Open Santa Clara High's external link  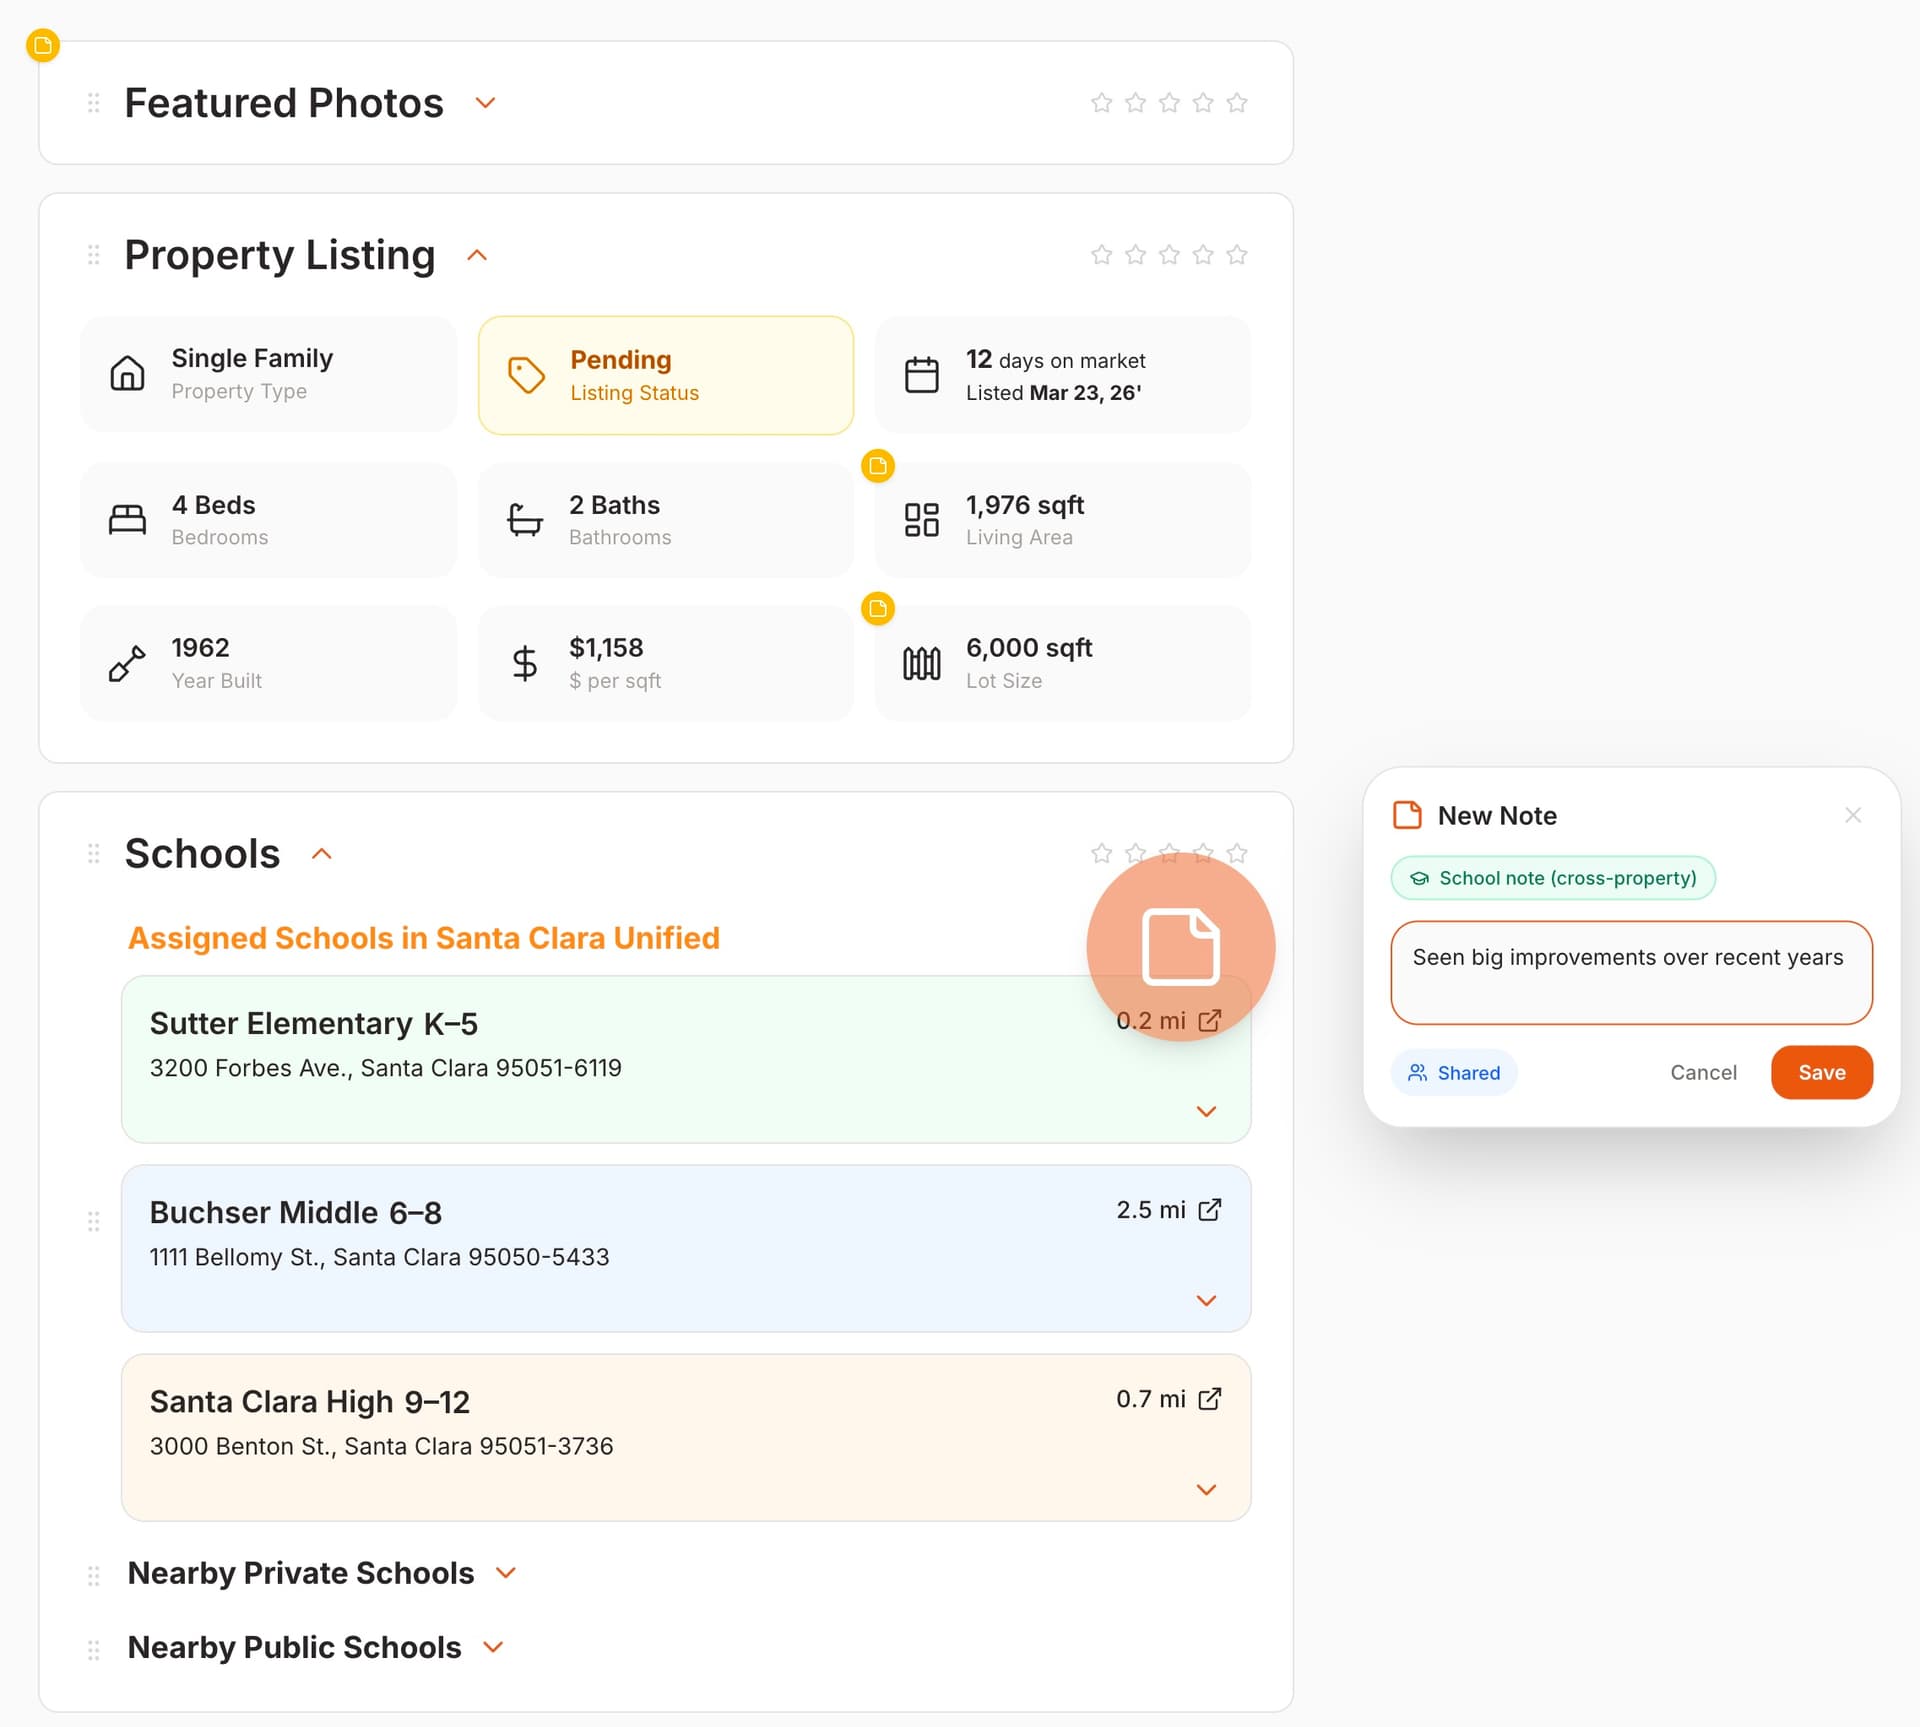pyautogui.click(x=1210, y=1399)
